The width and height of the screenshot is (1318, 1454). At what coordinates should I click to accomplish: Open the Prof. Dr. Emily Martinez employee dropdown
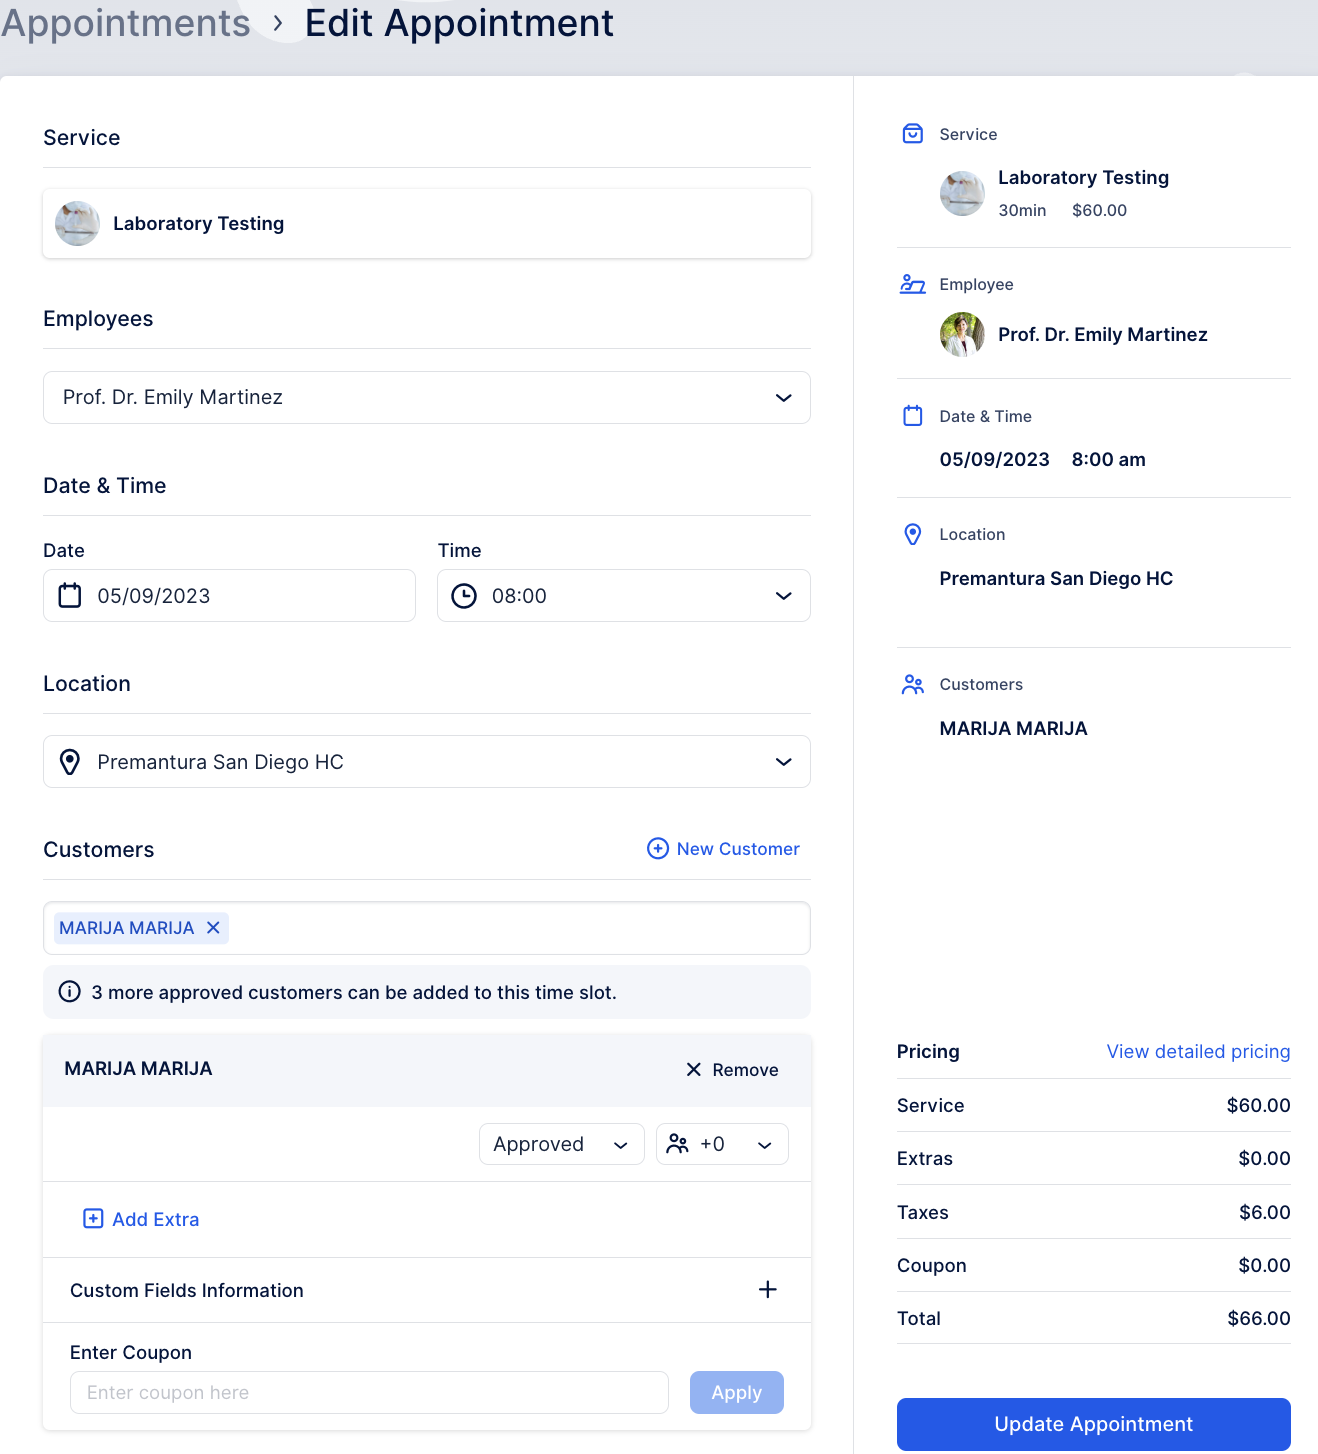click(783, 397)
